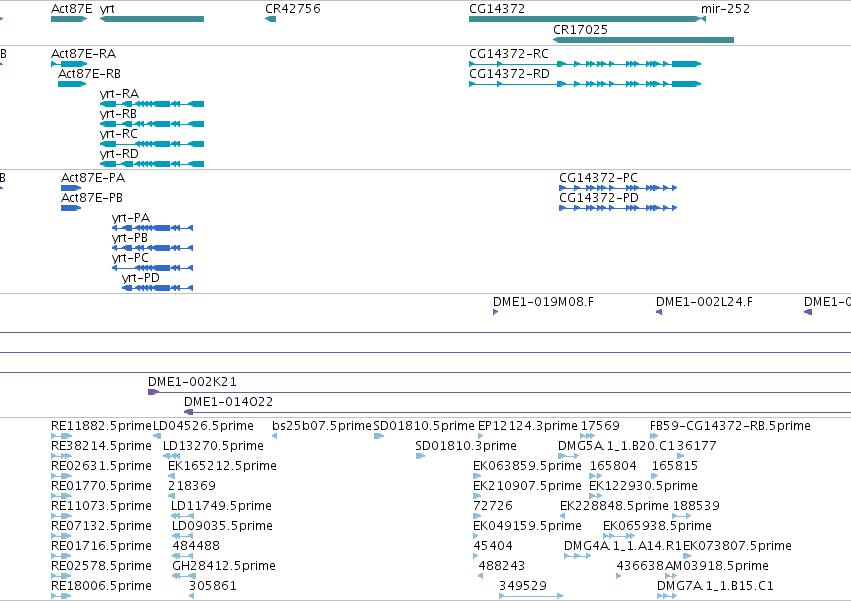Viewport: 851px width, 601px height.
Task: Select the RE11073.5prime EST label
Action: coord(101,506)
